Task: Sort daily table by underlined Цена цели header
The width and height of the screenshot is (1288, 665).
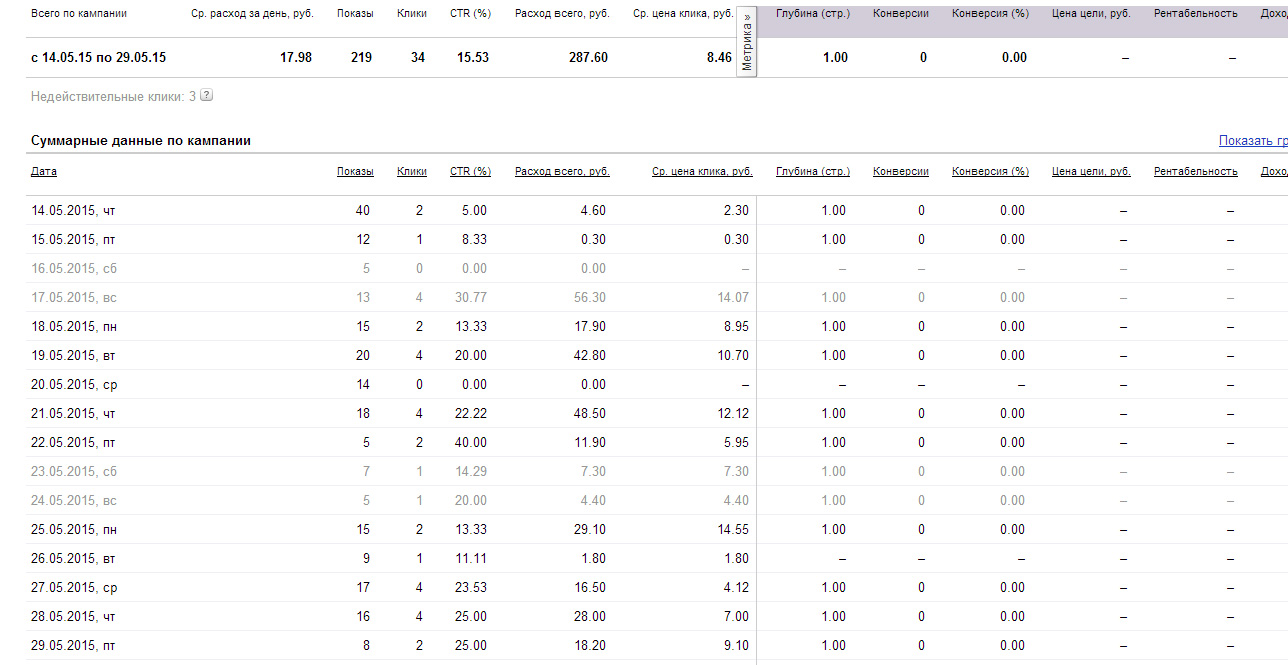Action: 1091,171
